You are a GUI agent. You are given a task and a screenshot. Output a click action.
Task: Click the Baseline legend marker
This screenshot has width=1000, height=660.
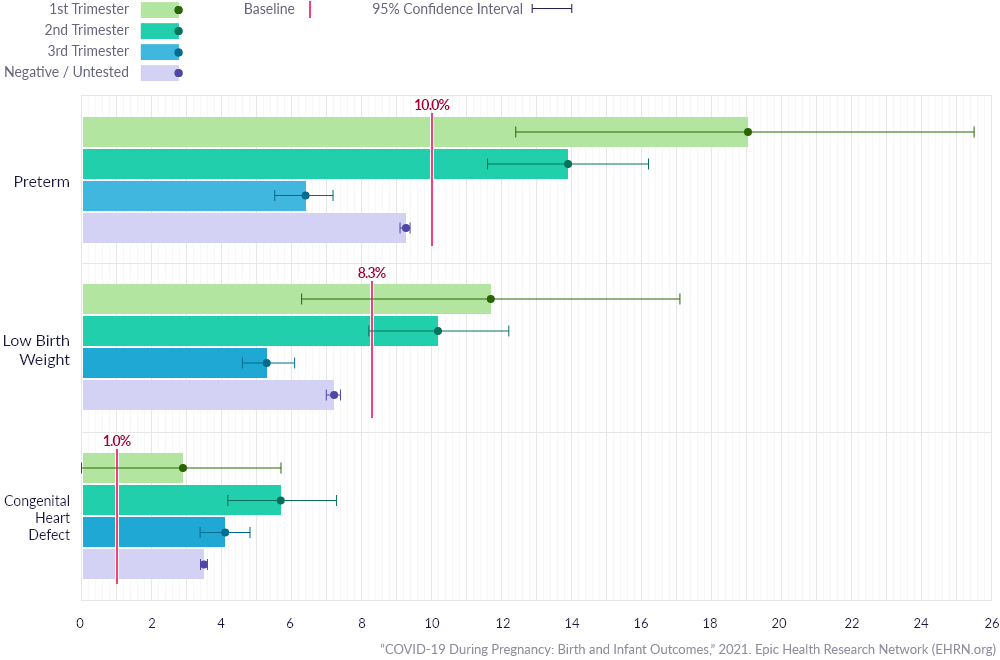[310, 10]
